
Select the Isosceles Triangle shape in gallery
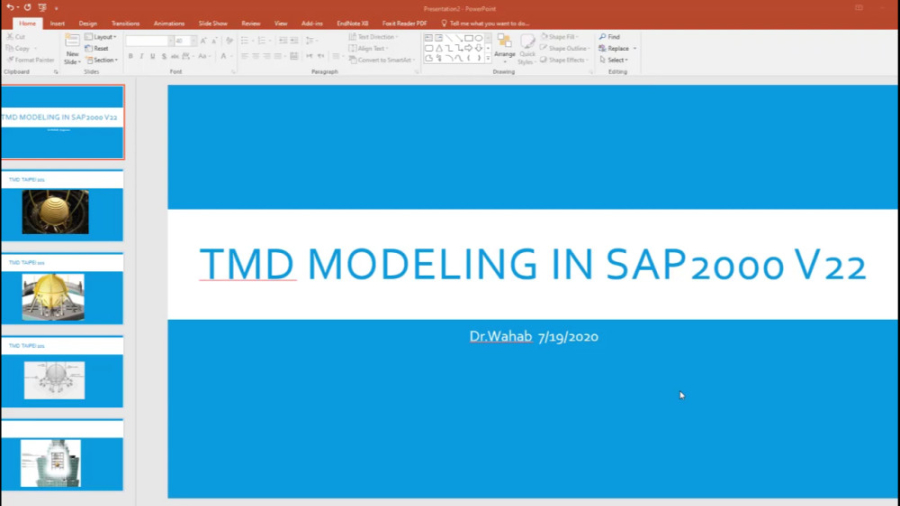pyautogui.click(x=439, y=48)
